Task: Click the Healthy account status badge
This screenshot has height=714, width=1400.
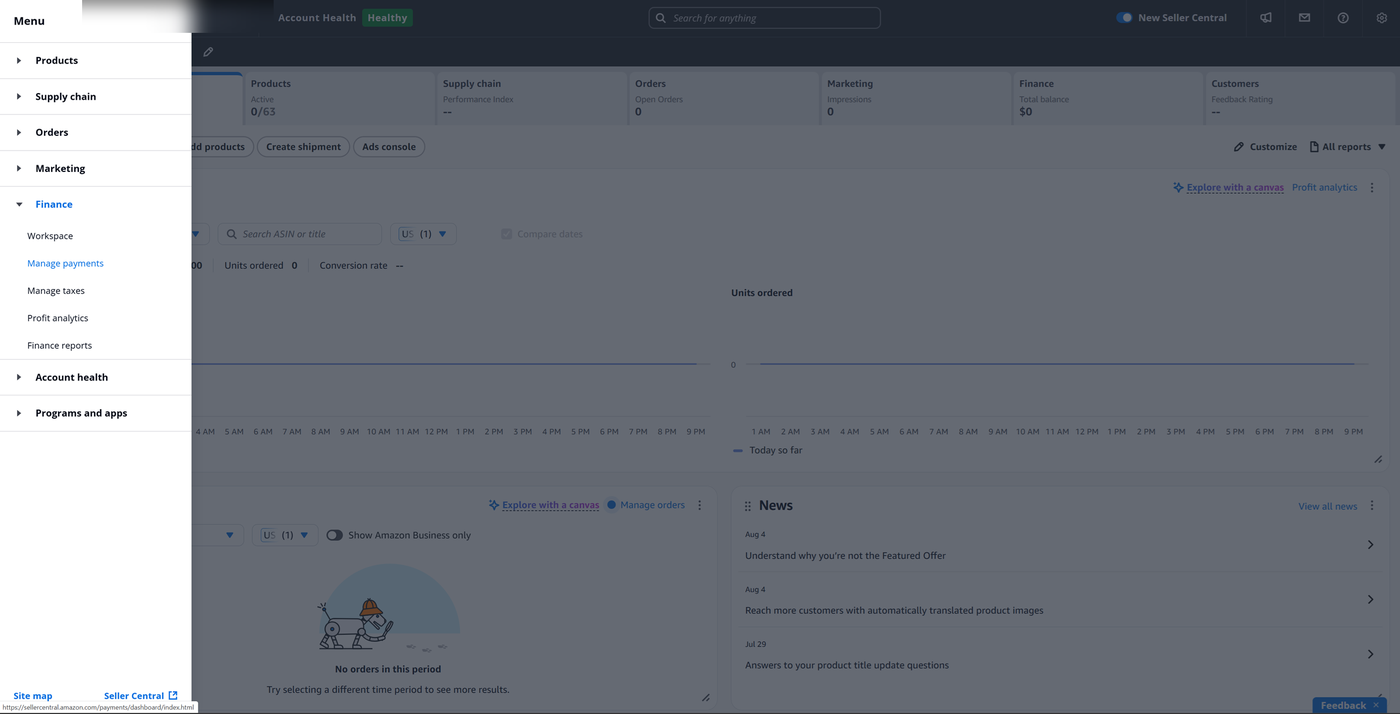Action: pyautogui.click(x=387, y=18)
